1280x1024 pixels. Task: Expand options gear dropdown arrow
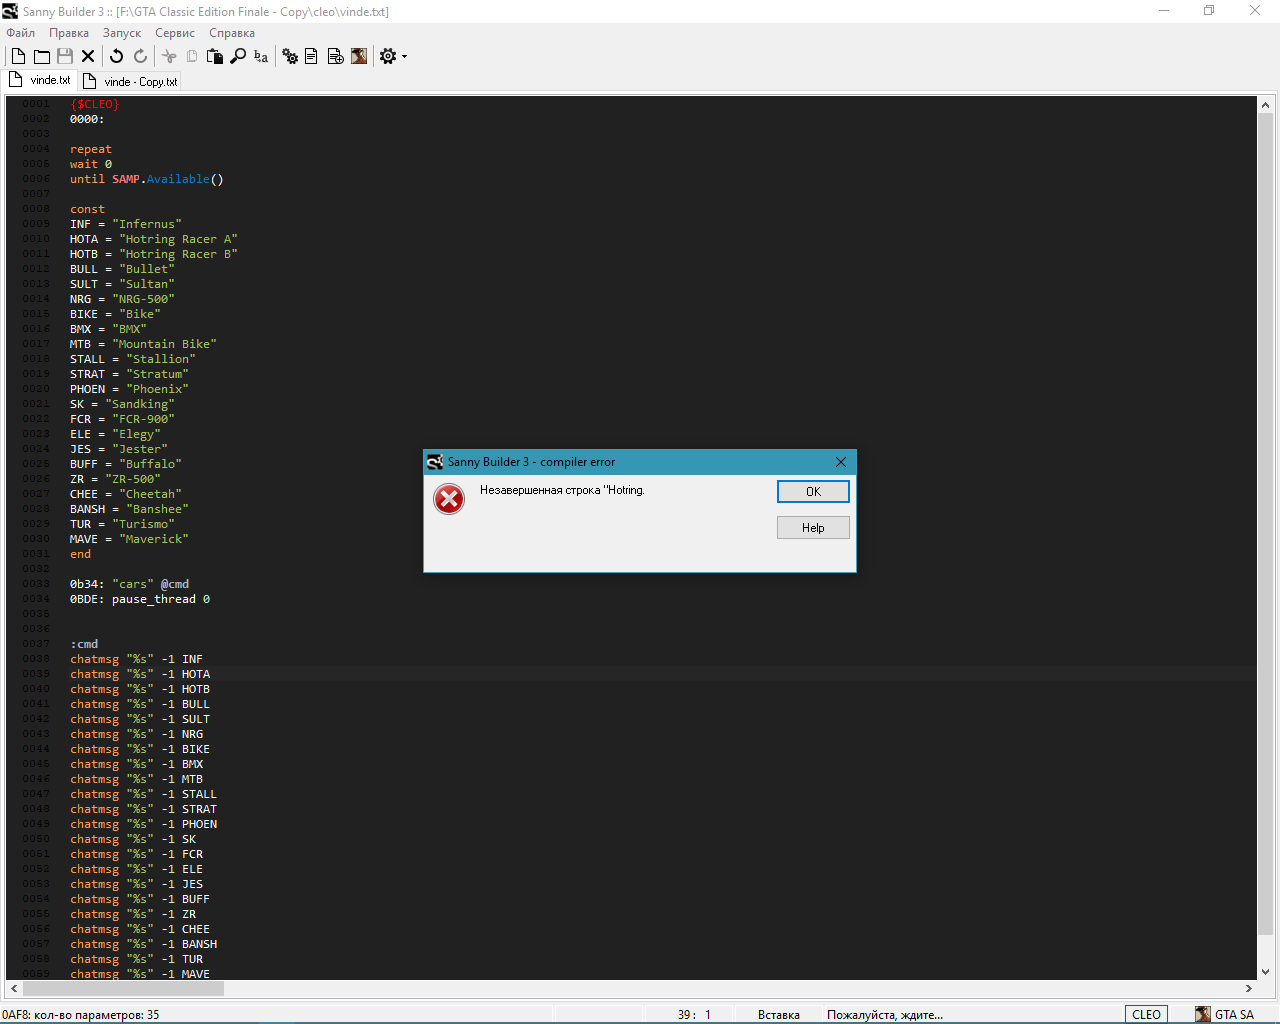click(404, 57)
